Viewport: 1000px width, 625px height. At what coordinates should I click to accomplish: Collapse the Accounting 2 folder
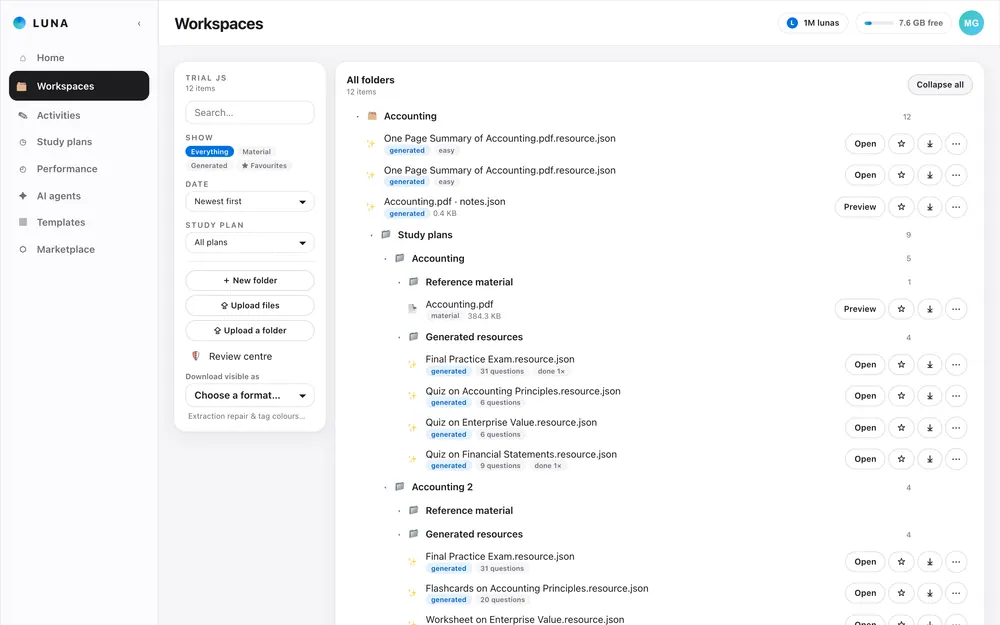click(386, 487)
